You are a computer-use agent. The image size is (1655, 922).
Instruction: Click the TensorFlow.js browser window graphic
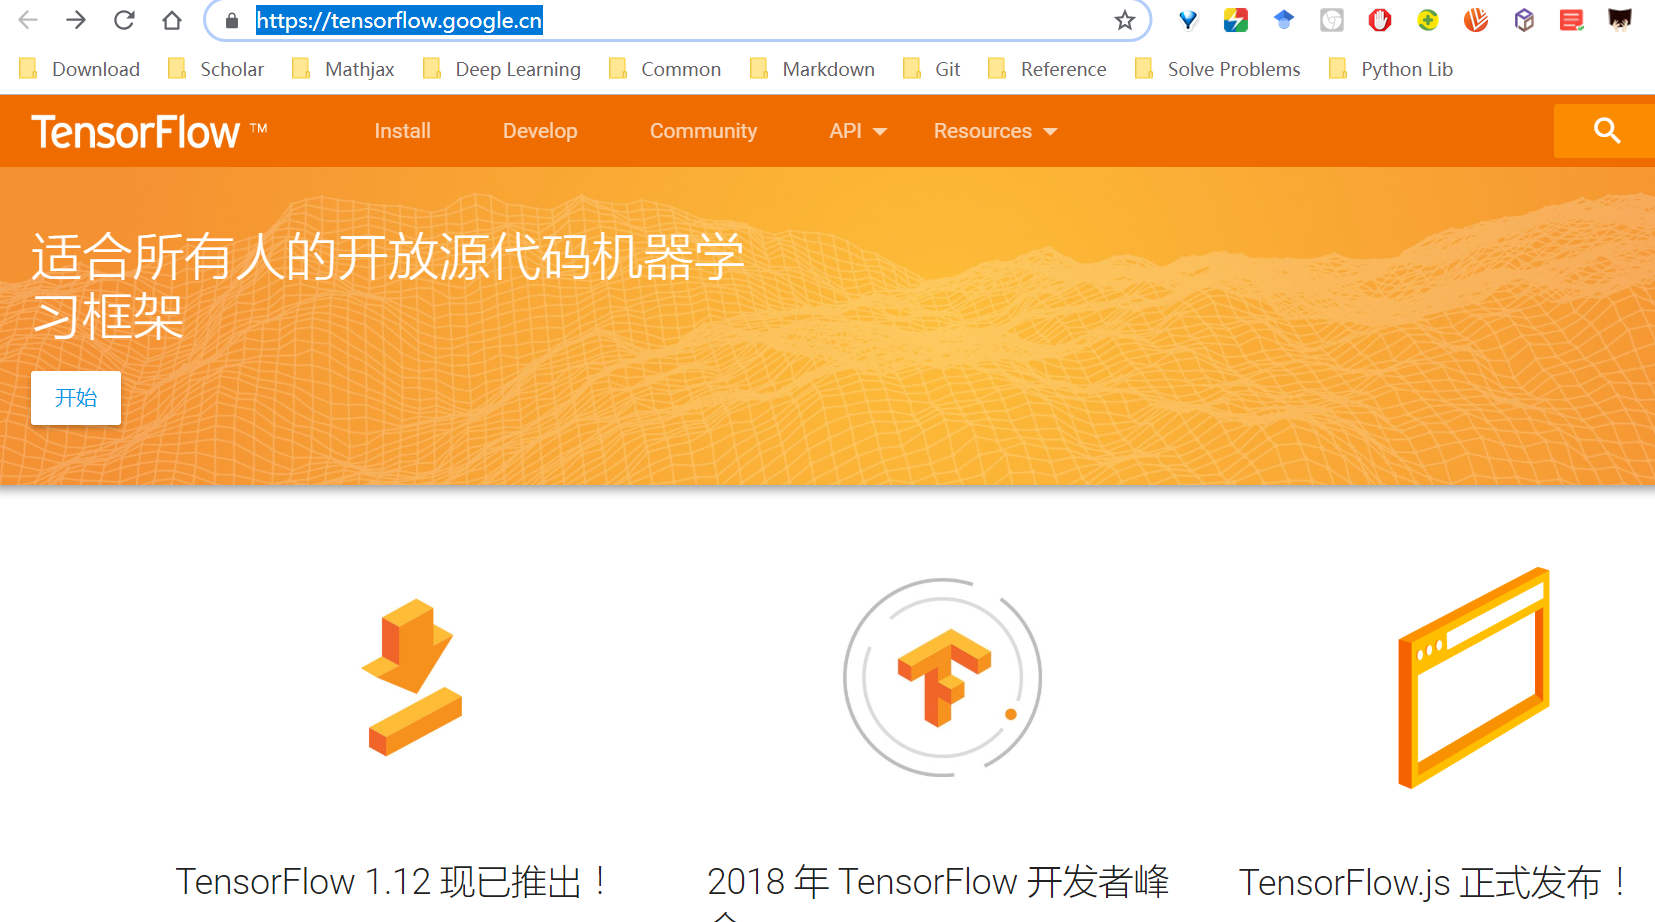(x=1474, y=678)
